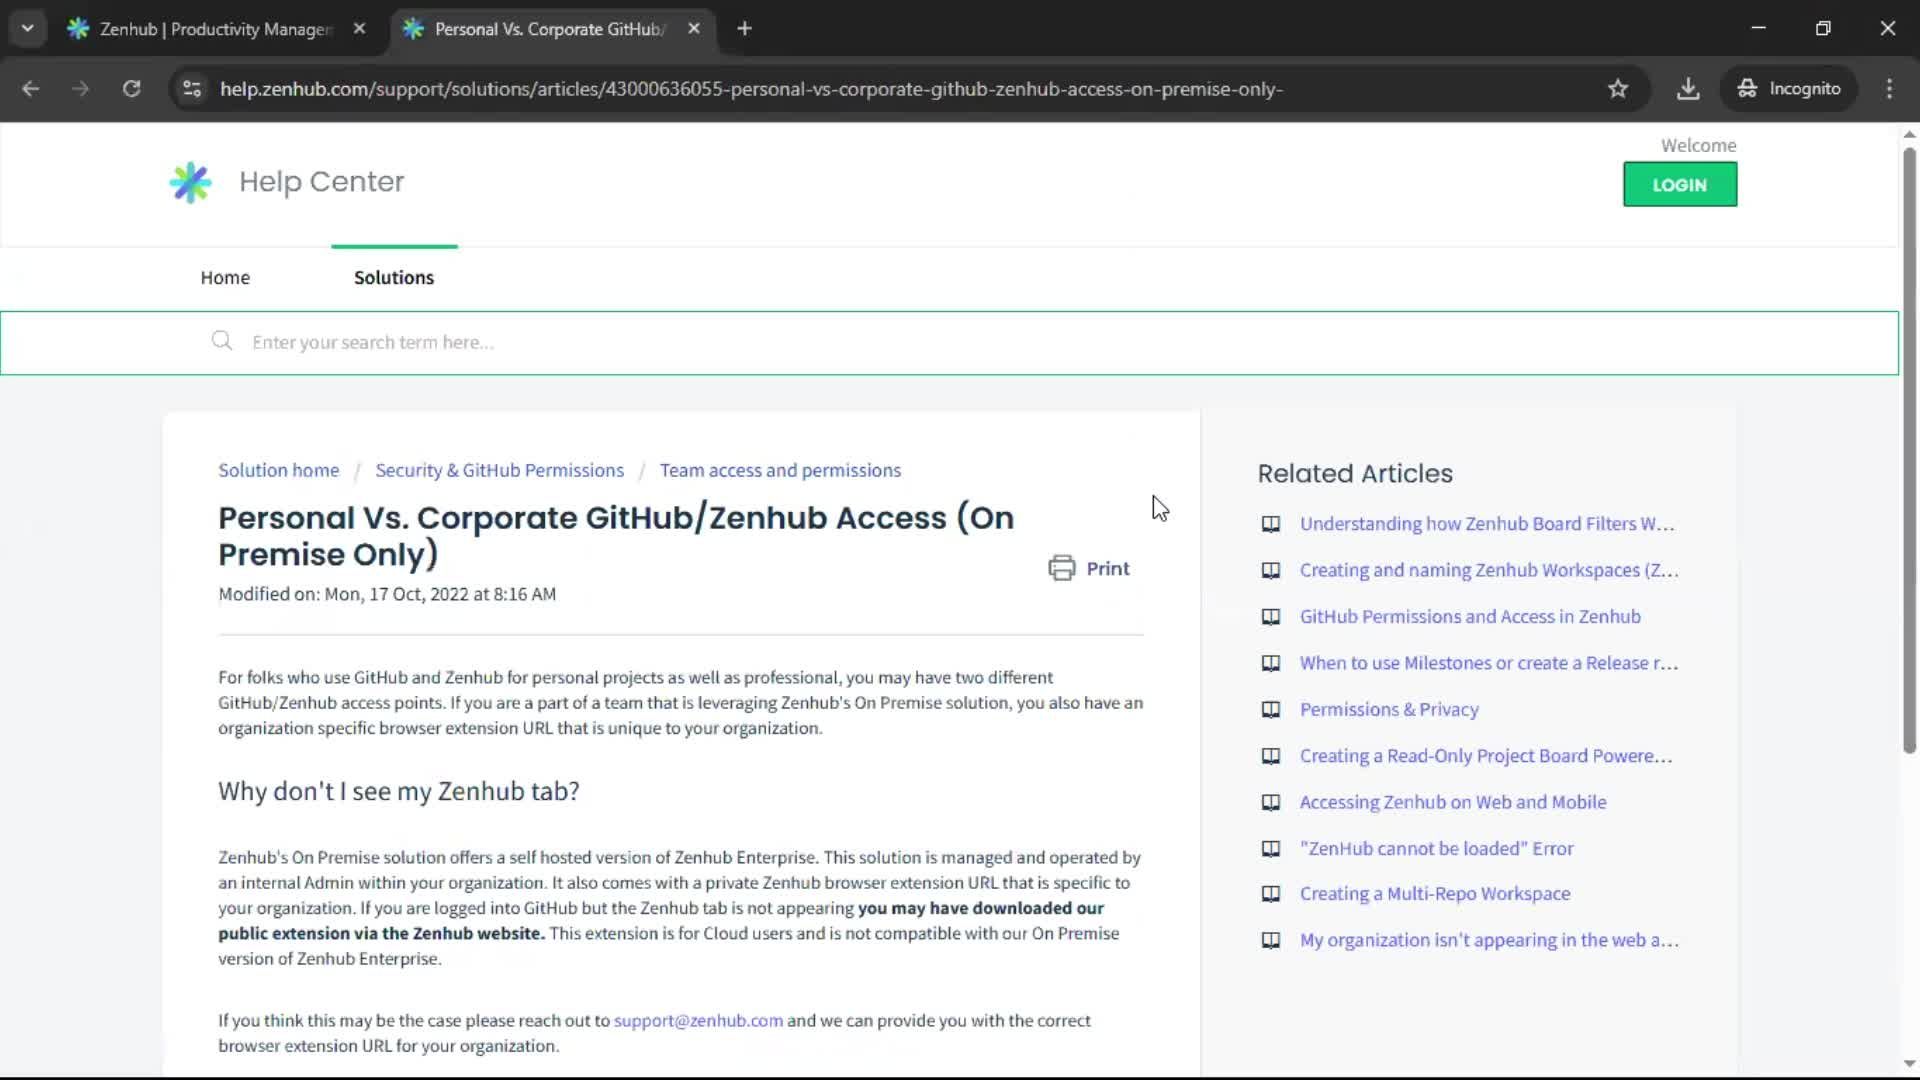The height and width of the screenshot is (1080, 1920).
Task: Click inside the search term field
Action: tap(600, 341)
